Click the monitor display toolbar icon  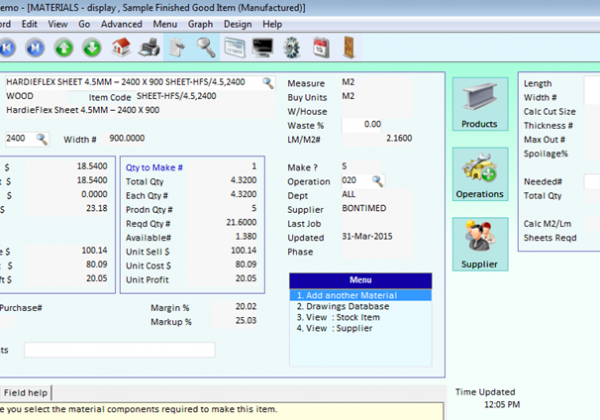pos(263,48)
